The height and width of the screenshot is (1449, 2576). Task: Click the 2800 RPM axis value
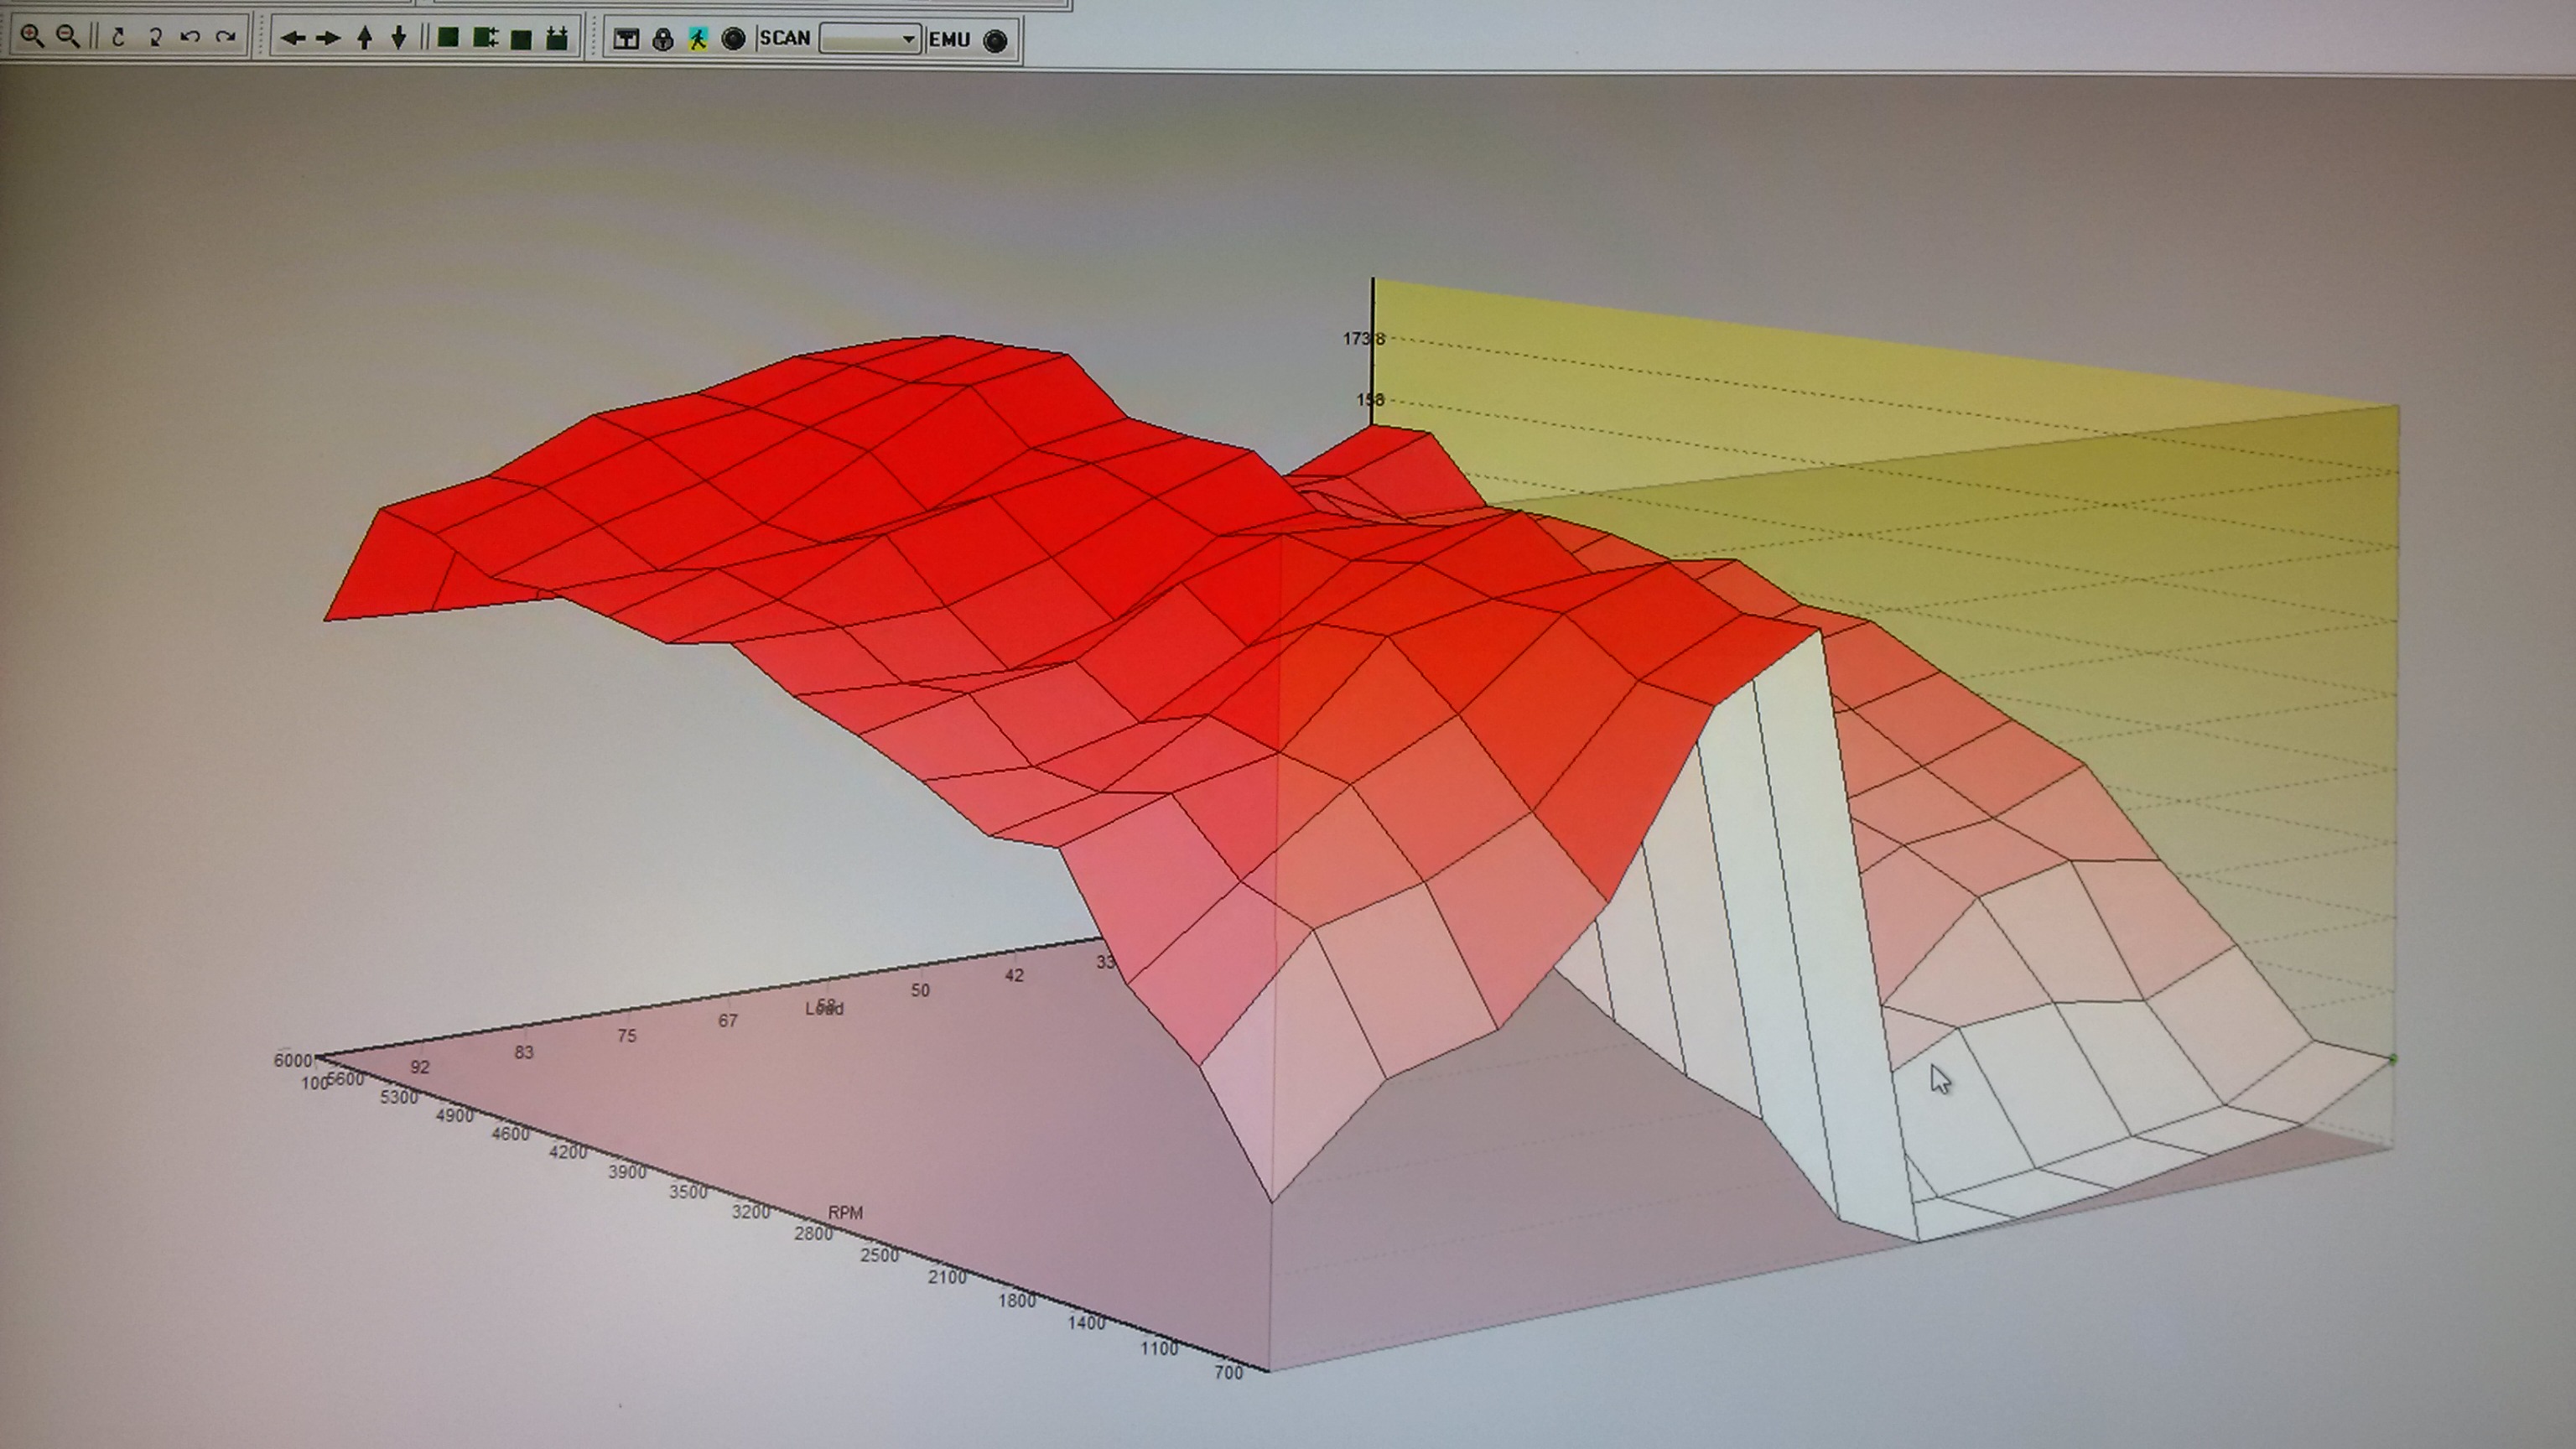tap(813, 1234)
